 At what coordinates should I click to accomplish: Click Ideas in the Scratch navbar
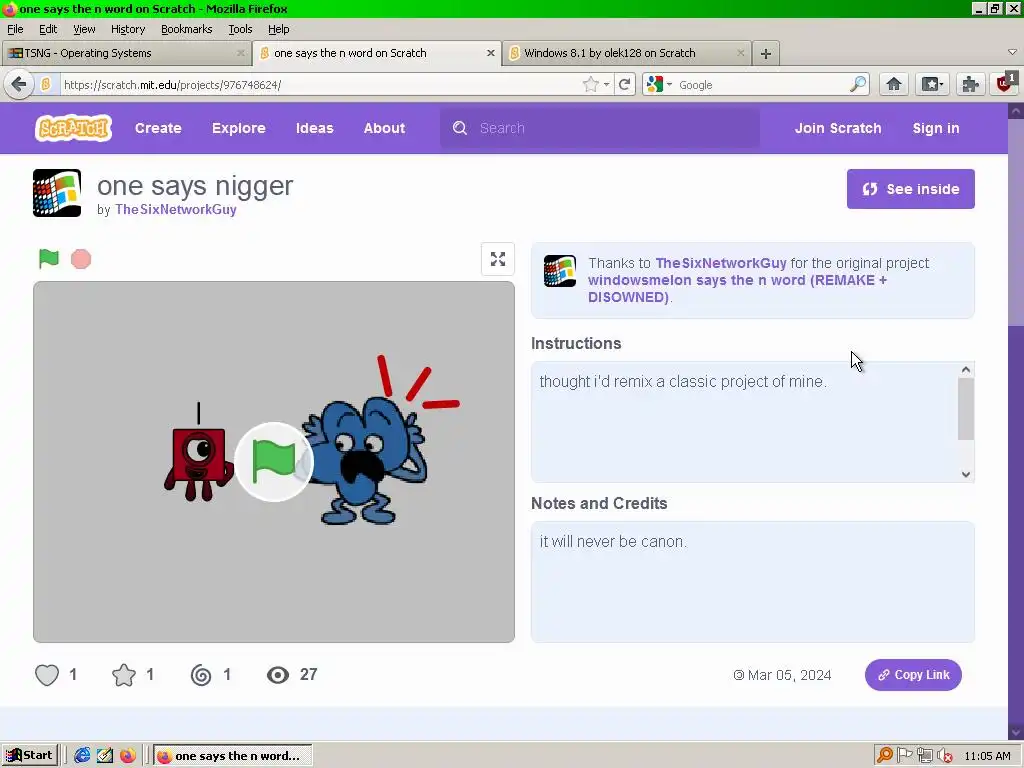[x=315, y=128]
